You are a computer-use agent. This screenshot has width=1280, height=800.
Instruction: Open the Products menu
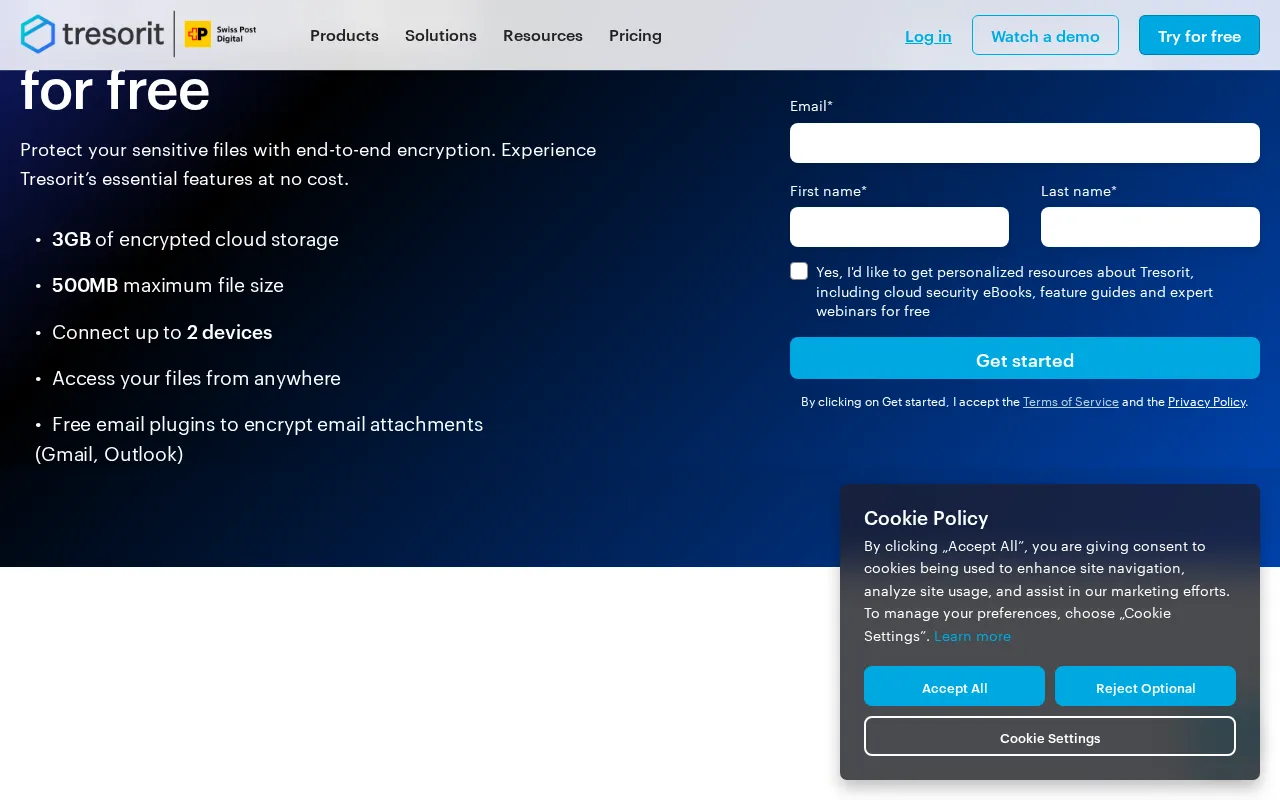[344, 35]
